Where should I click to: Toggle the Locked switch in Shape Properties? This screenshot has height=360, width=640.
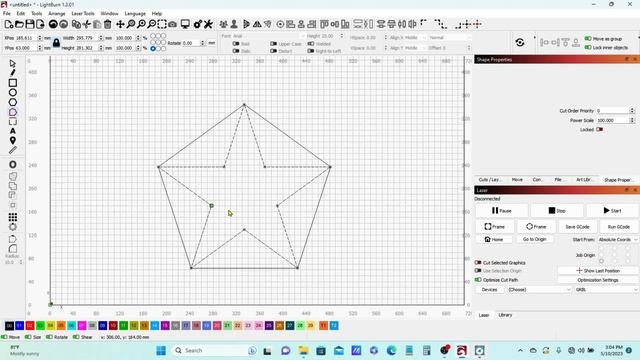(599, 129)
